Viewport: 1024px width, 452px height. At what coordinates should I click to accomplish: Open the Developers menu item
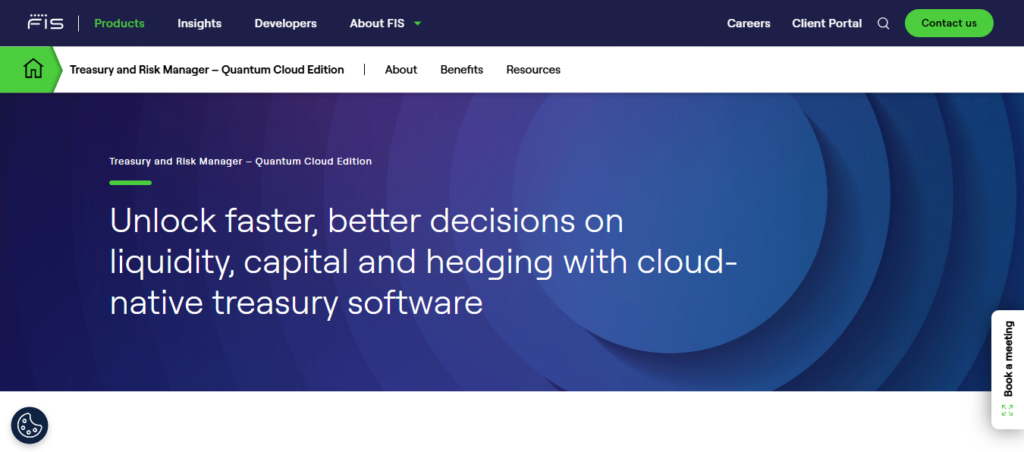285,23
